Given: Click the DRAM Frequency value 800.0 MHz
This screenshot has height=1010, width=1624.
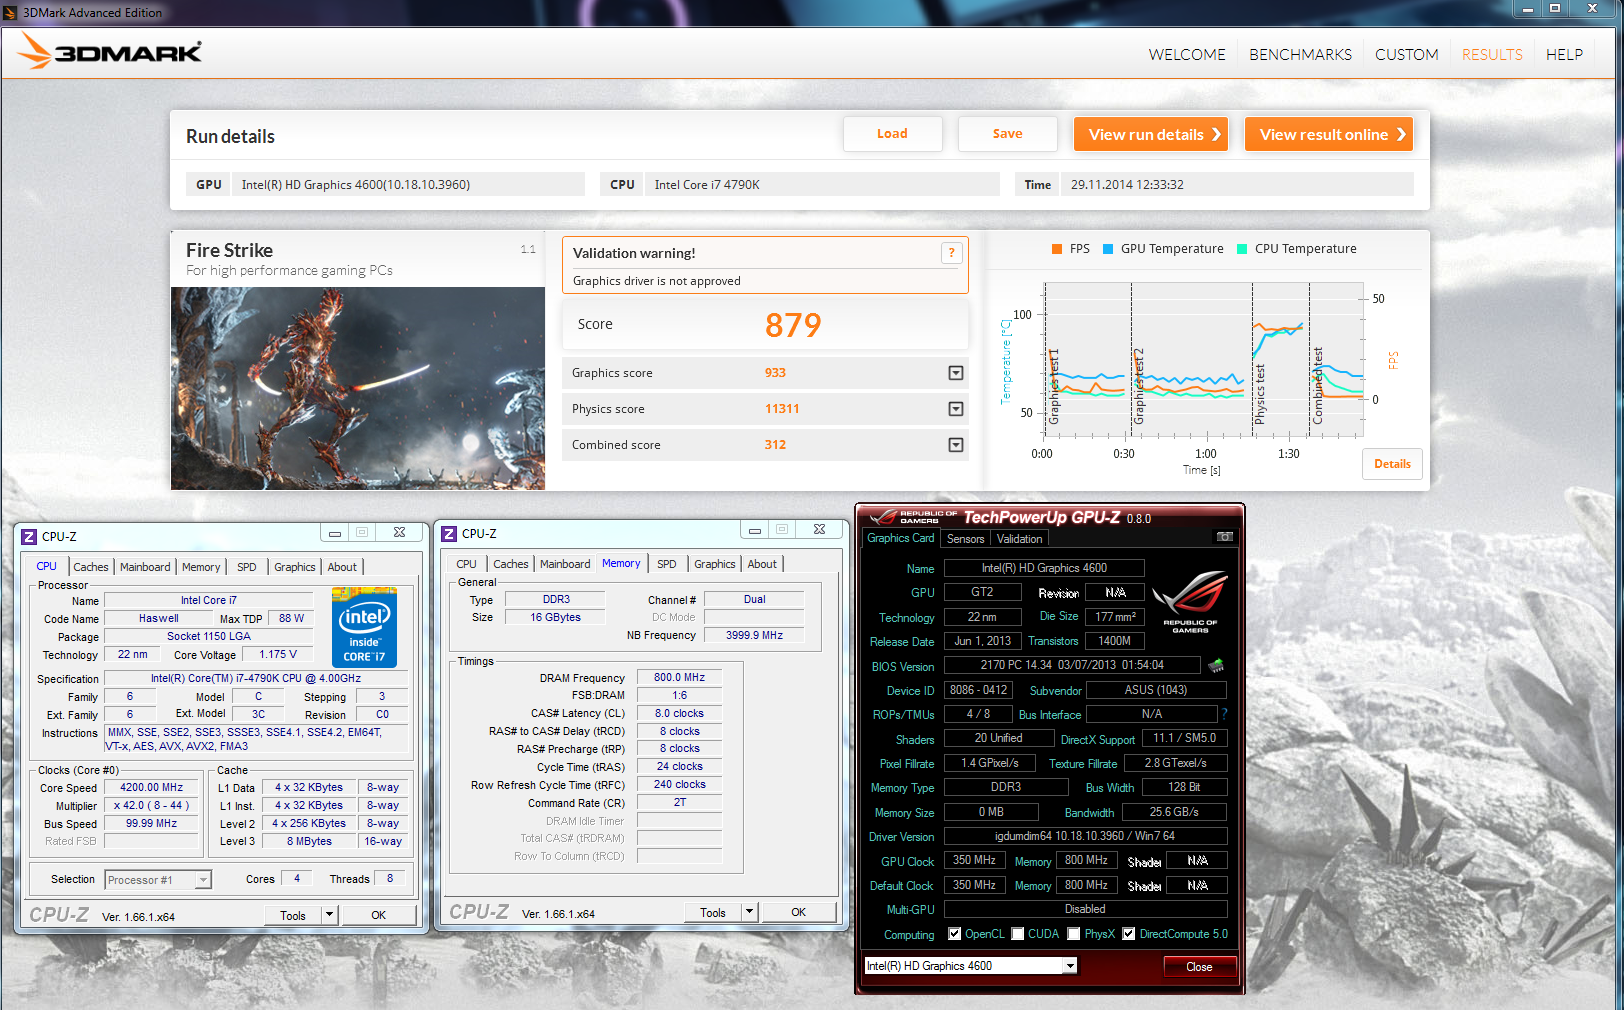Looking at the screenshot, I should pyautogui.click(x=680, y=677).
